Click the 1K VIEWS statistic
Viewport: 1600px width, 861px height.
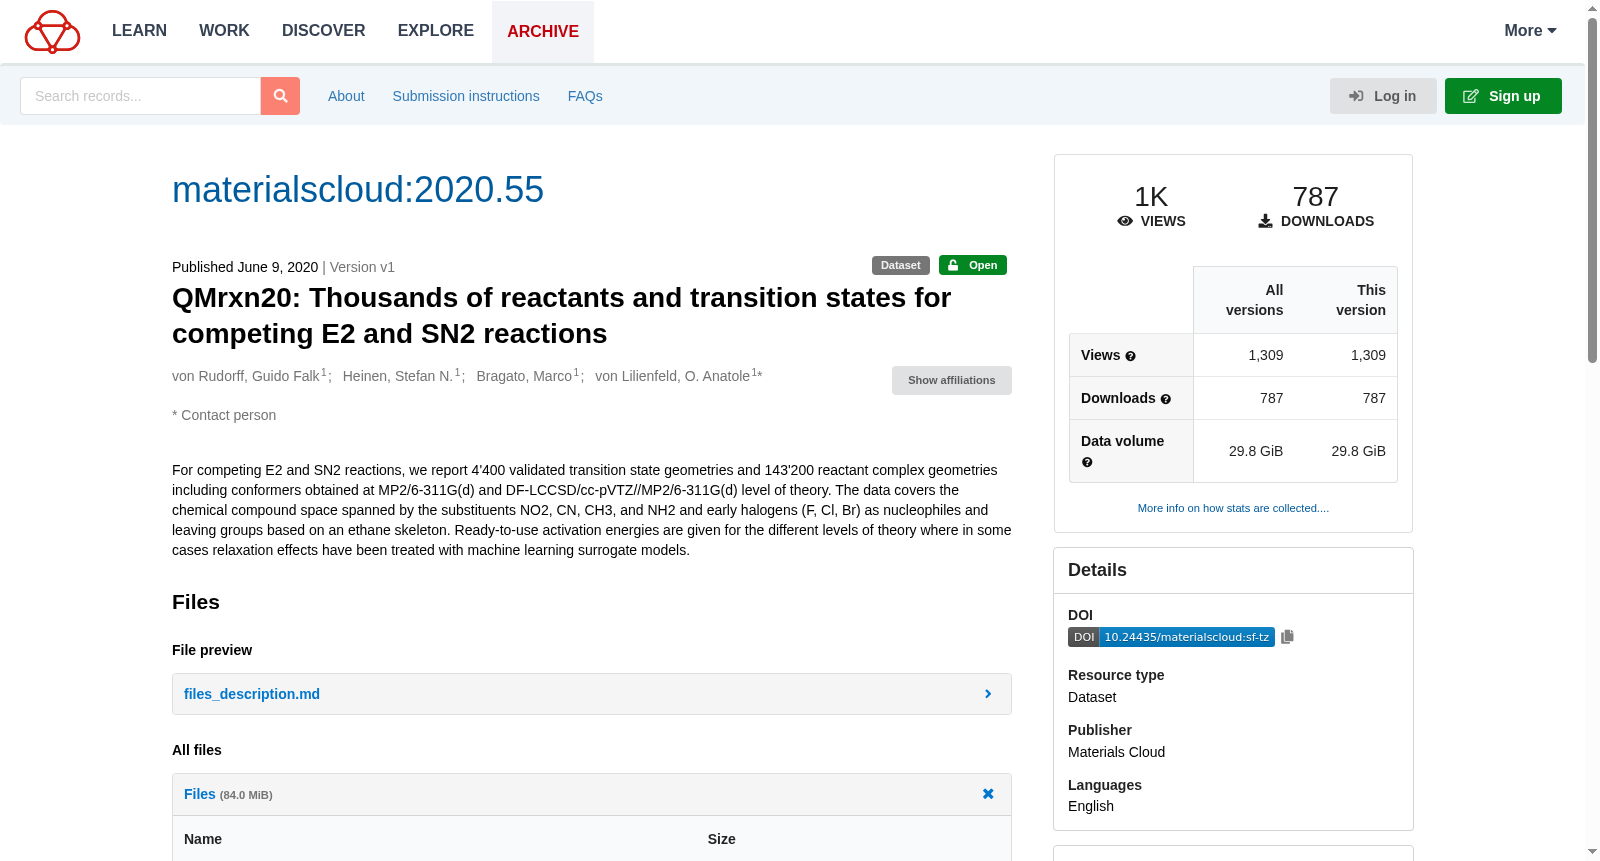coord(1151,206)
